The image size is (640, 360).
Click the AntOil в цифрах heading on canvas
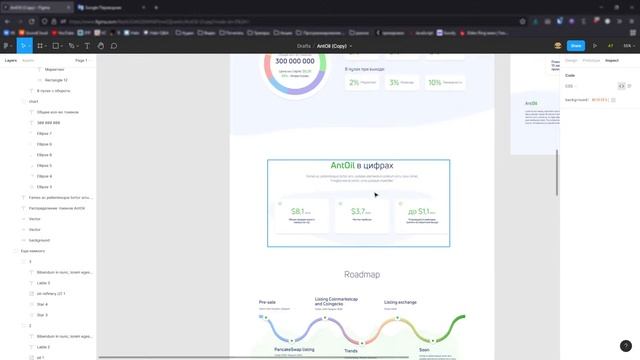(x=362, y=165)
